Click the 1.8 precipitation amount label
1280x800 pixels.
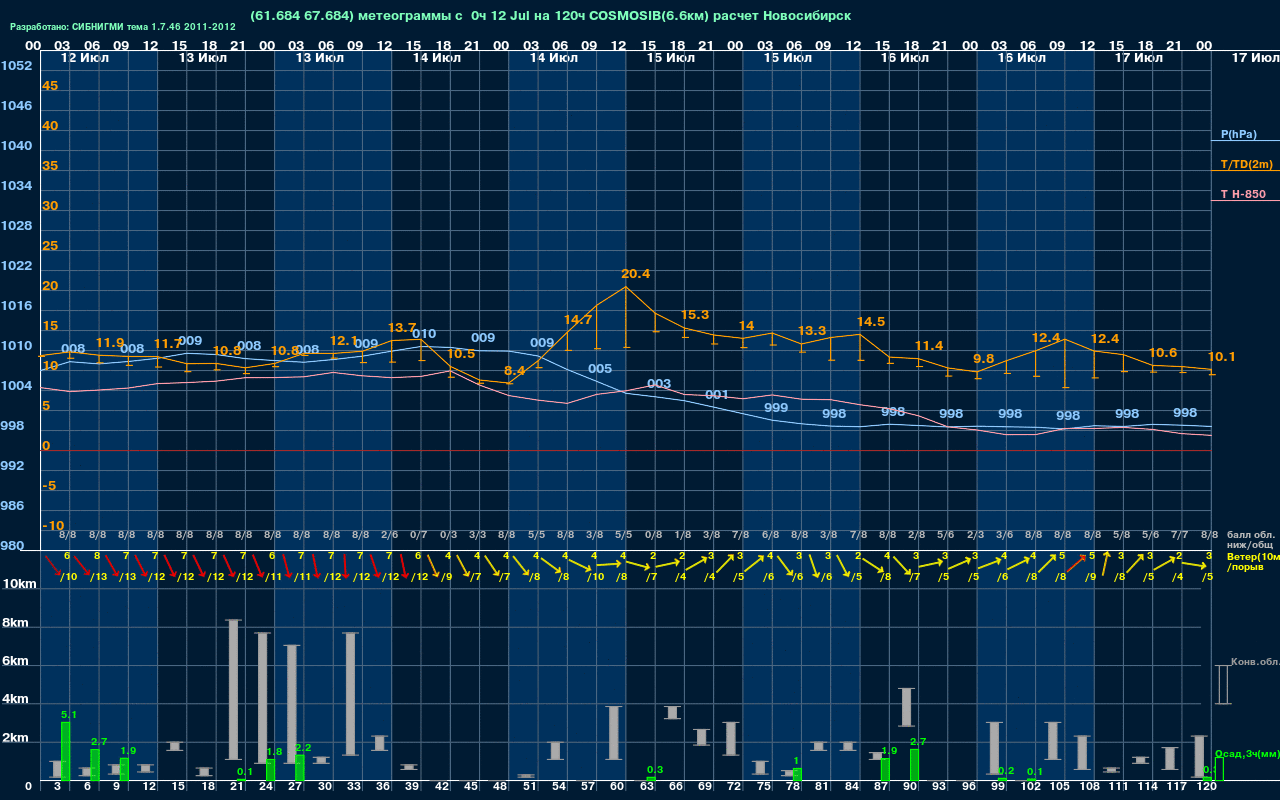pyautogui.click(x=274, y=751)
